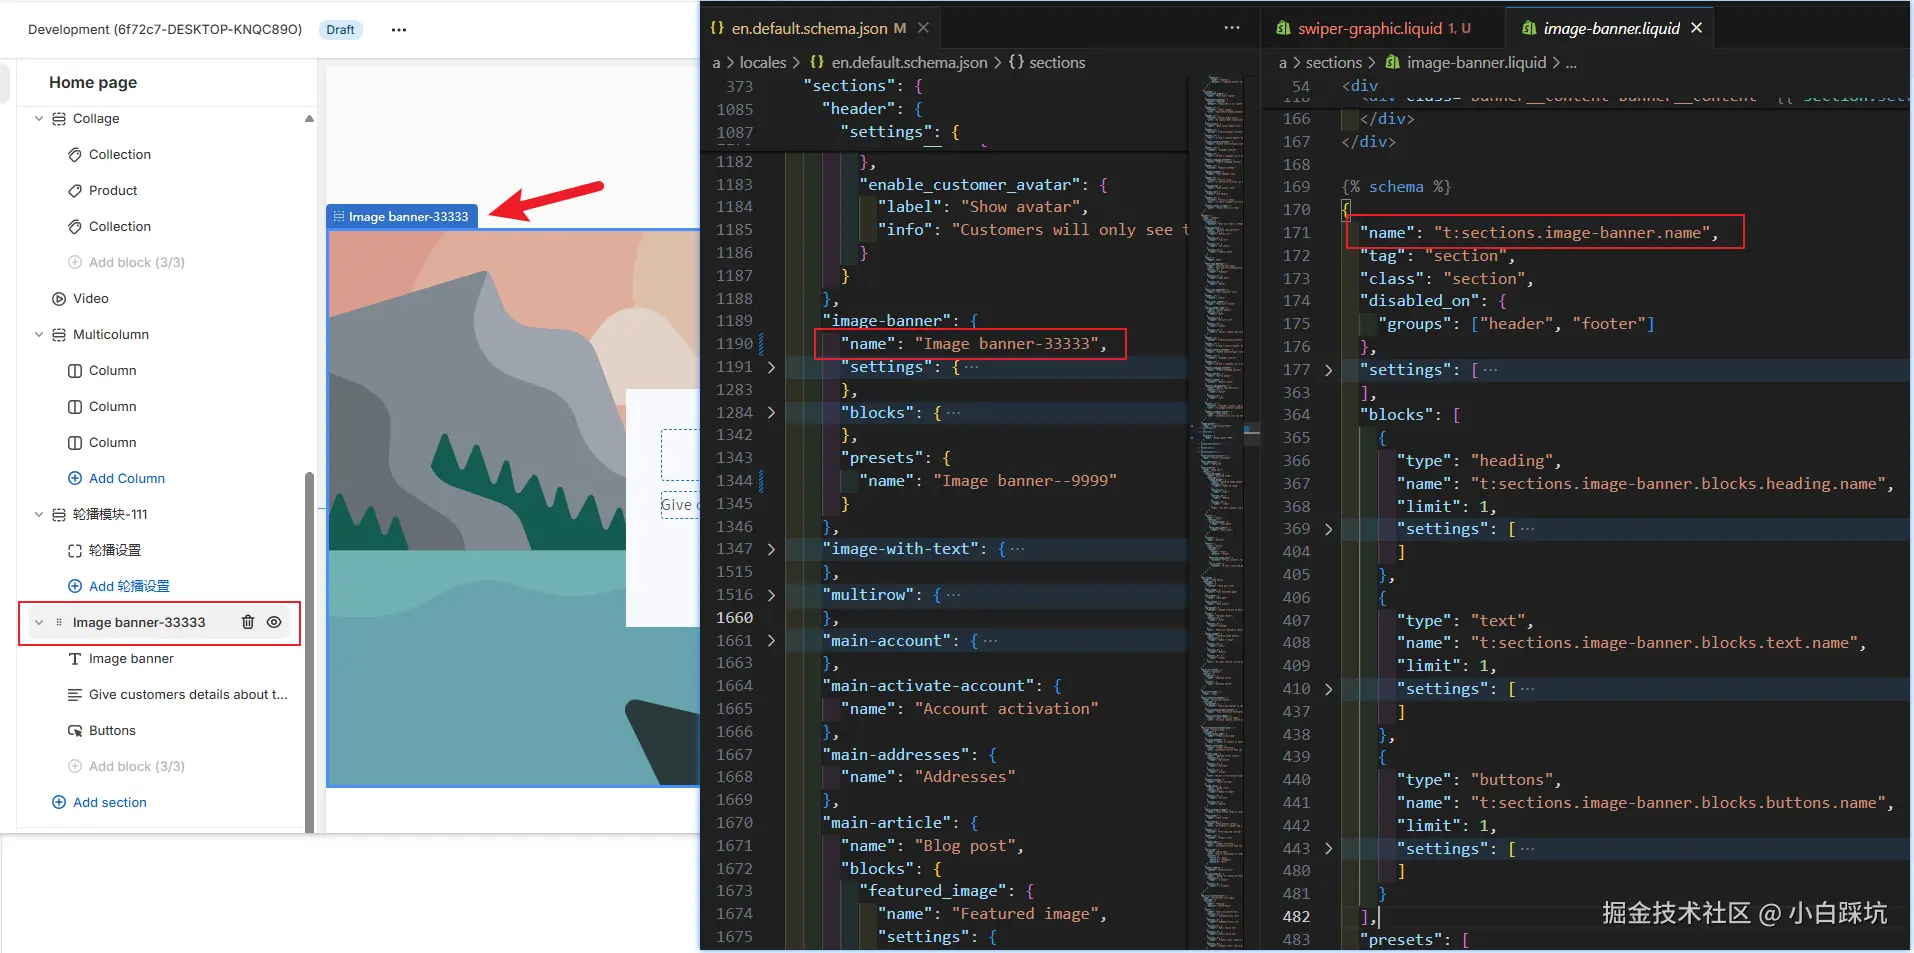The image size is (1914, 953).
Task: Toggle visibility of Image banner-33333 section
Action: (x=274, y=622)
